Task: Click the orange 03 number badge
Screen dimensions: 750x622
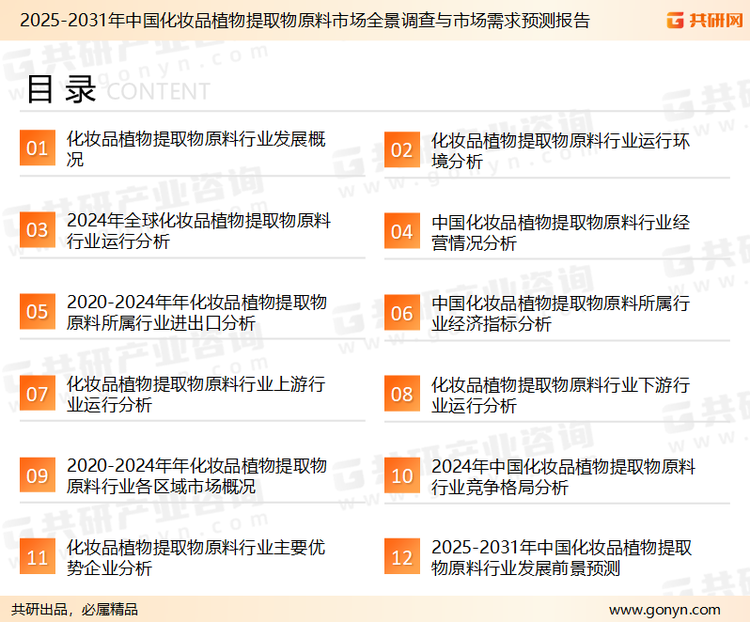Action: 37,230
